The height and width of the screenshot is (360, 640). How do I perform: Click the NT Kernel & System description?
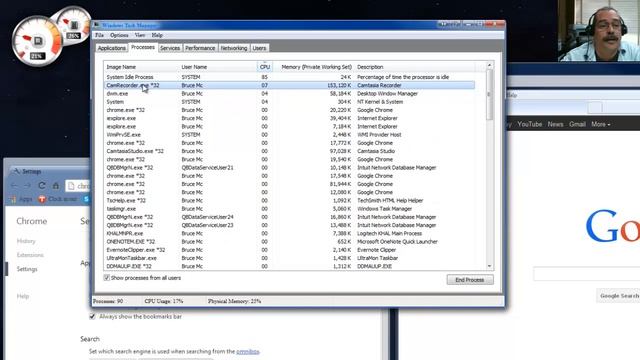point(380,102)
